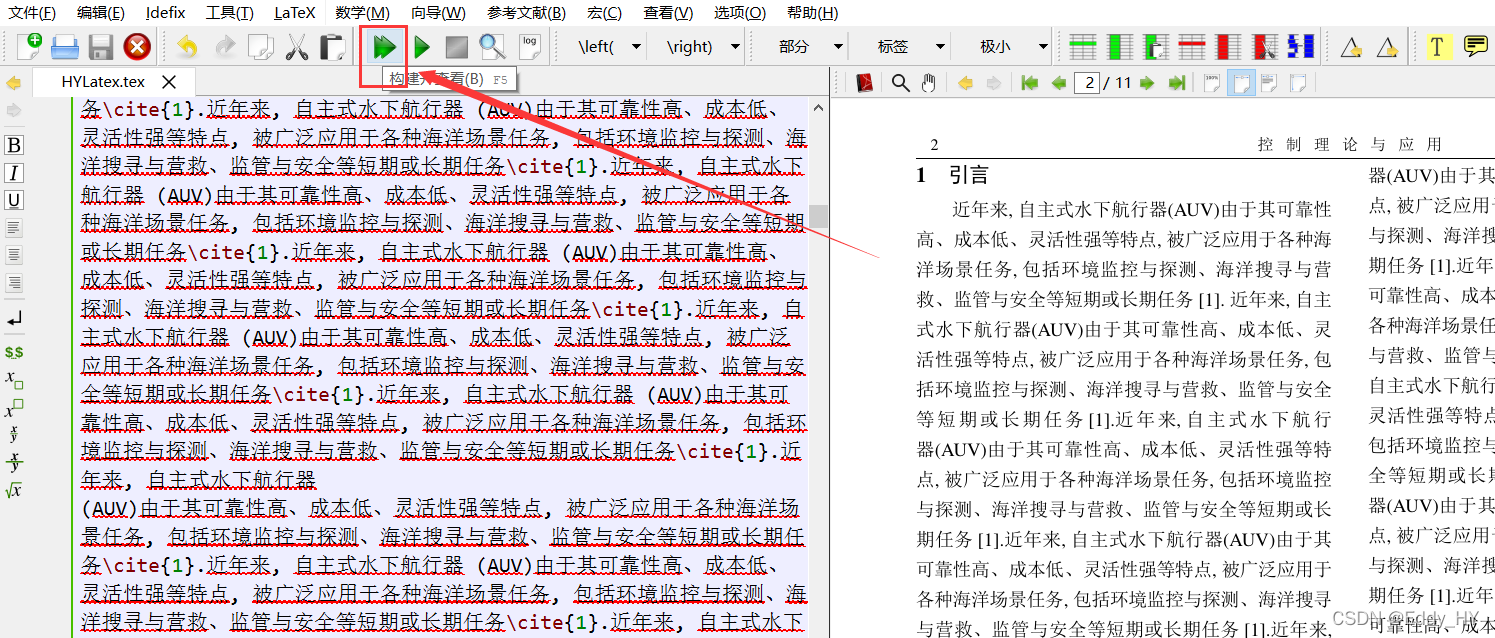The height and width of the screenshot is (638, 1495).
Task: Jump to the previous error with the triangle left-arrow icon
Action: coord(1350,47)
